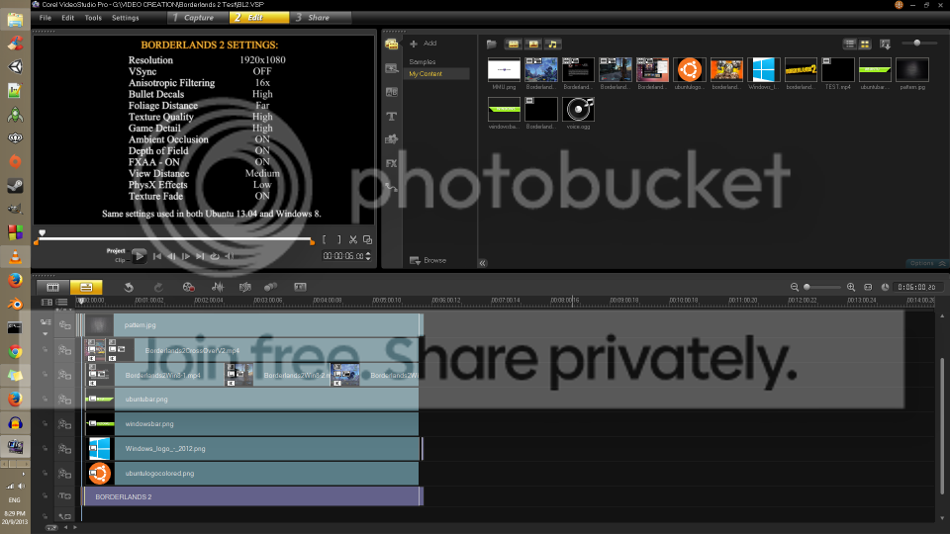Click the scissors Split Clip icon
Viewport: 950px width, 534px height.
click(x=353, y=240)
